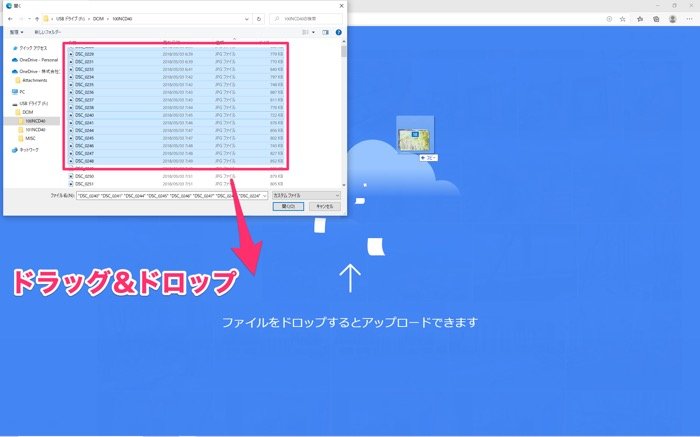Screen dimensions: 700x437
Task: Select file DSC_0248 in the list
Action: point(176,161)
